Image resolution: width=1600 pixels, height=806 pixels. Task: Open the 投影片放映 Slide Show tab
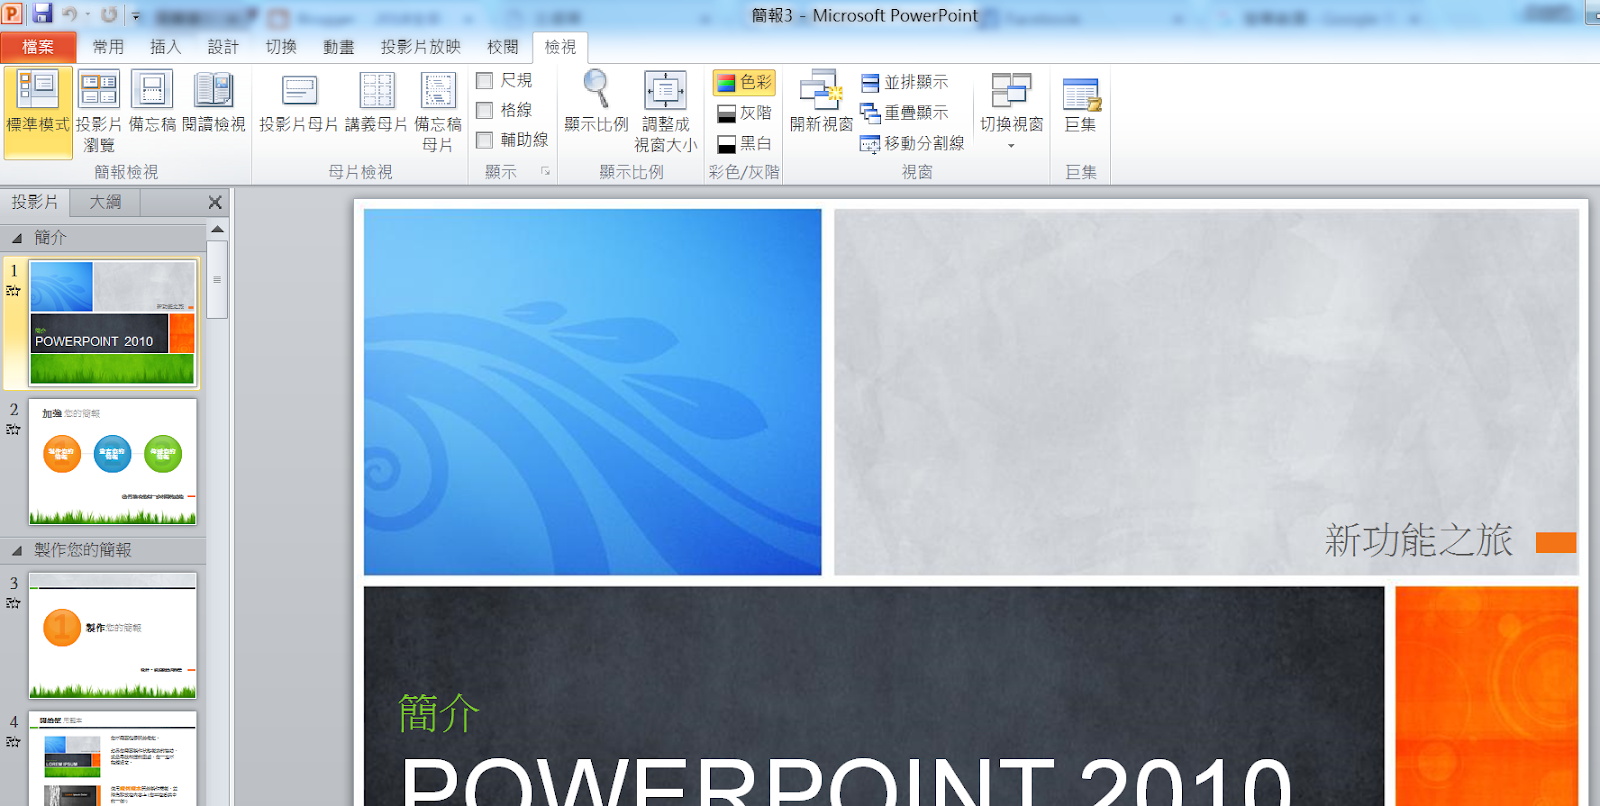(420, 47)
